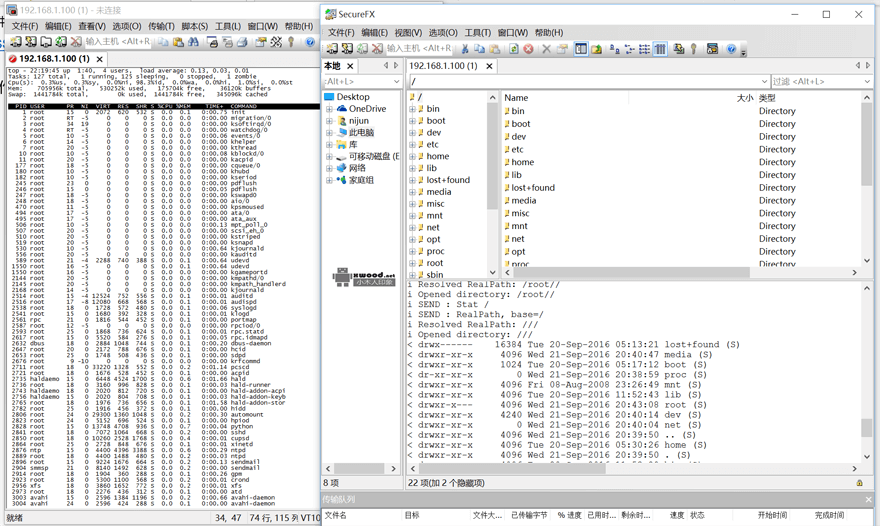Click the gray X delete icon in SecureFX
Viewport: 880px width, 526px height.
546,49
